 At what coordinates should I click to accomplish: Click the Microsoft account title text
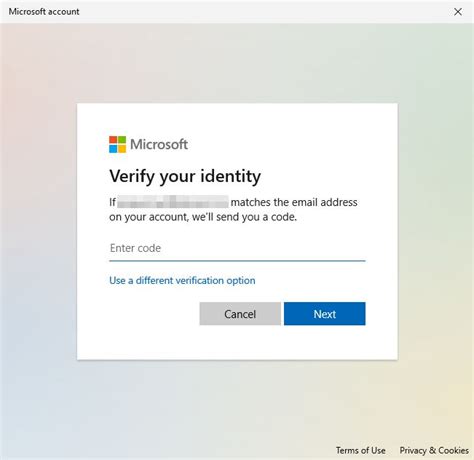click(x=44, y=12)
